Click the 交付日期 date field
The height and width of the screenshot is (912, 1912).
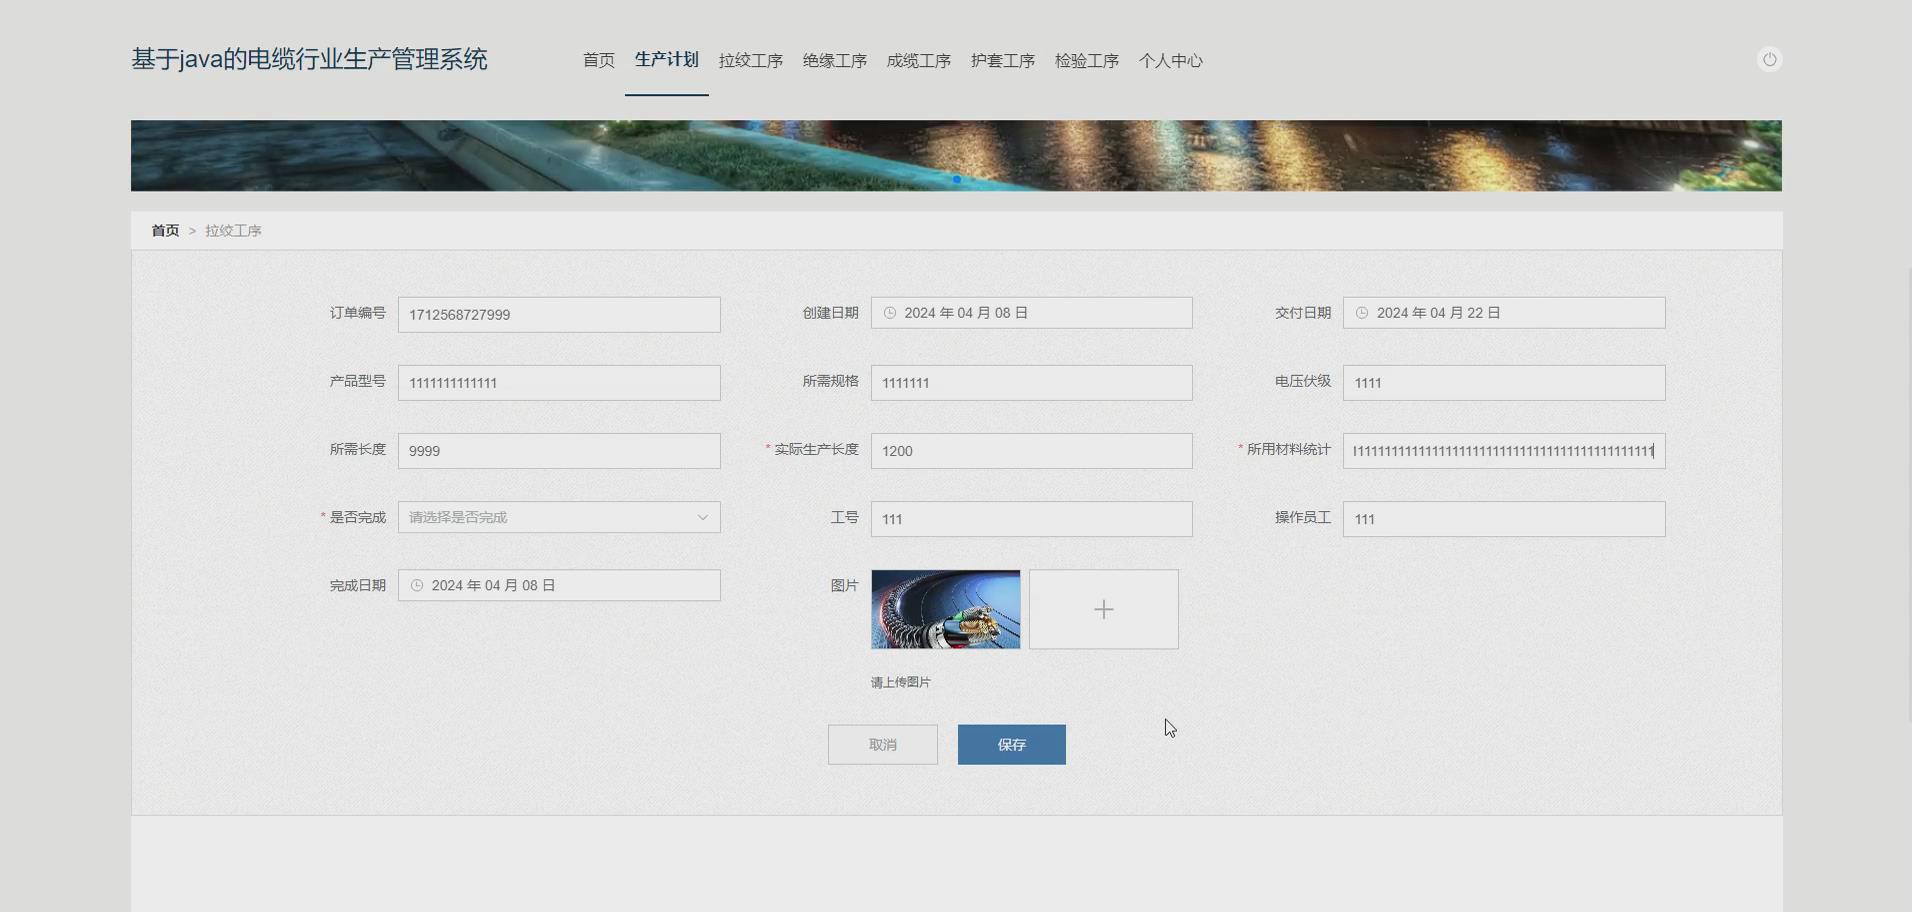click(x=1504, y=313)
